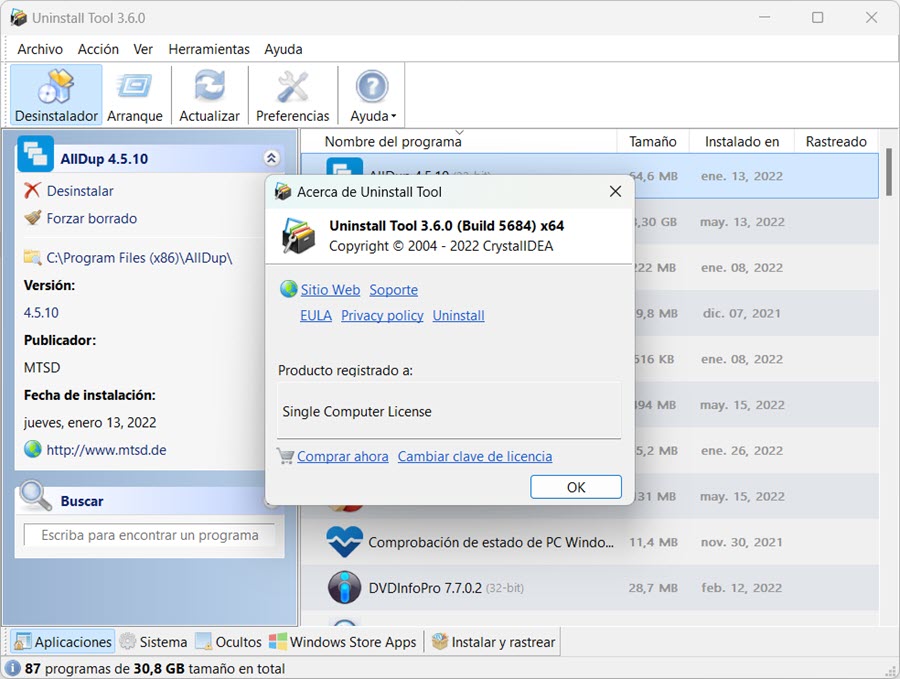Click the globe icon beside mtsd.de

33,449
